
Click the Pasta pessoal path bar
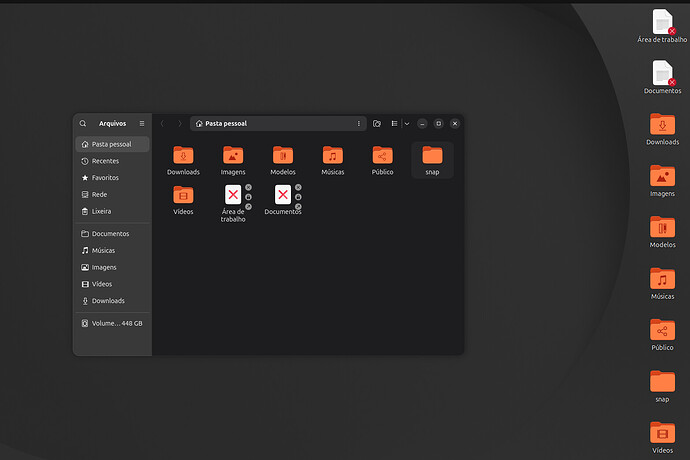pos(278,124)
